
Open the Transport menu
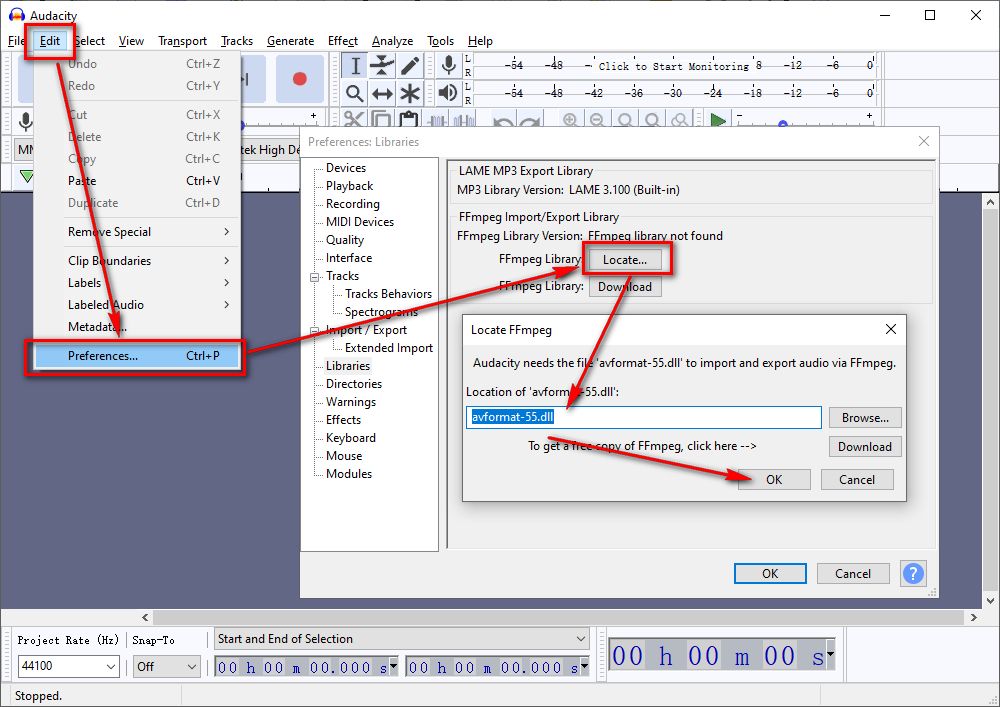[x=182, y=41]
